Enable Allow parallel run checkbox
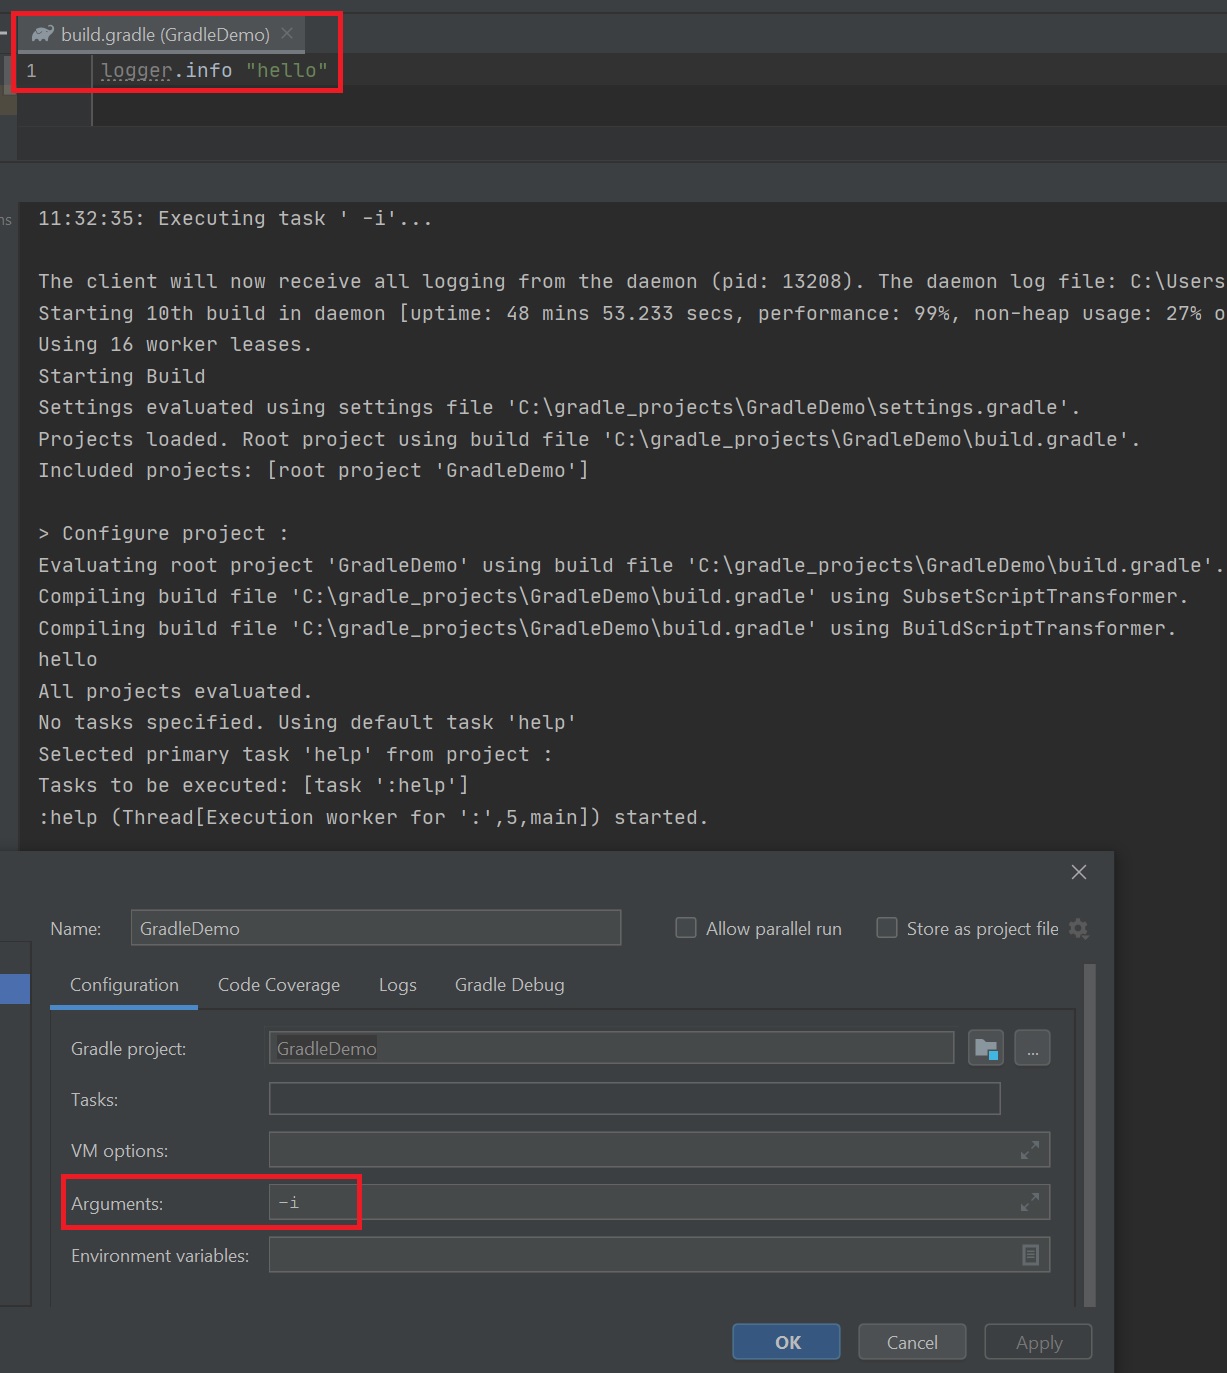Viewport: 1227px width, 1373px height. click(x=686, y=928)
